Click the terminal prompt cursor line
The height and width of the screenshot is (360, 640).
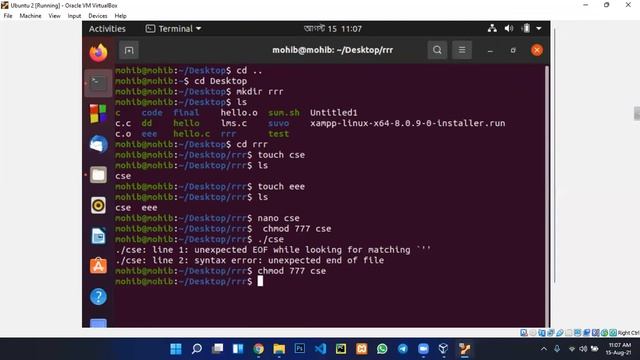click(x=189, y=281)
